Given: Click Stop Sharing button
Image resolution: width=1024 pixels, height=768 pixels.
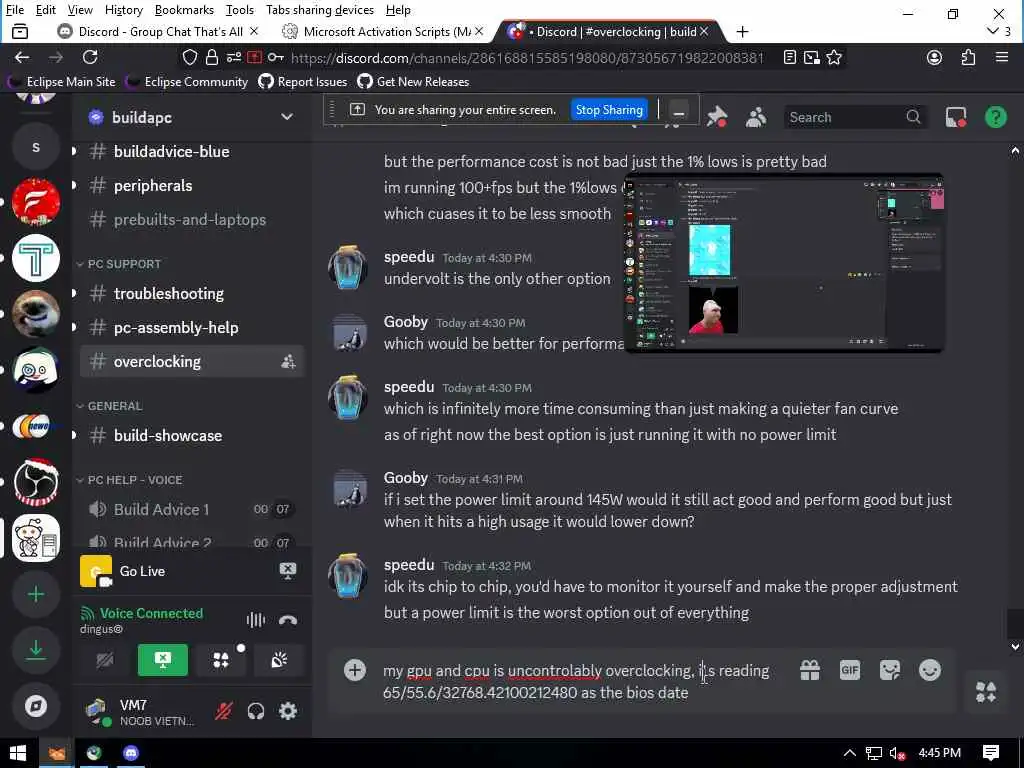Looking at the screenshot, I should [x=609, y=110].
